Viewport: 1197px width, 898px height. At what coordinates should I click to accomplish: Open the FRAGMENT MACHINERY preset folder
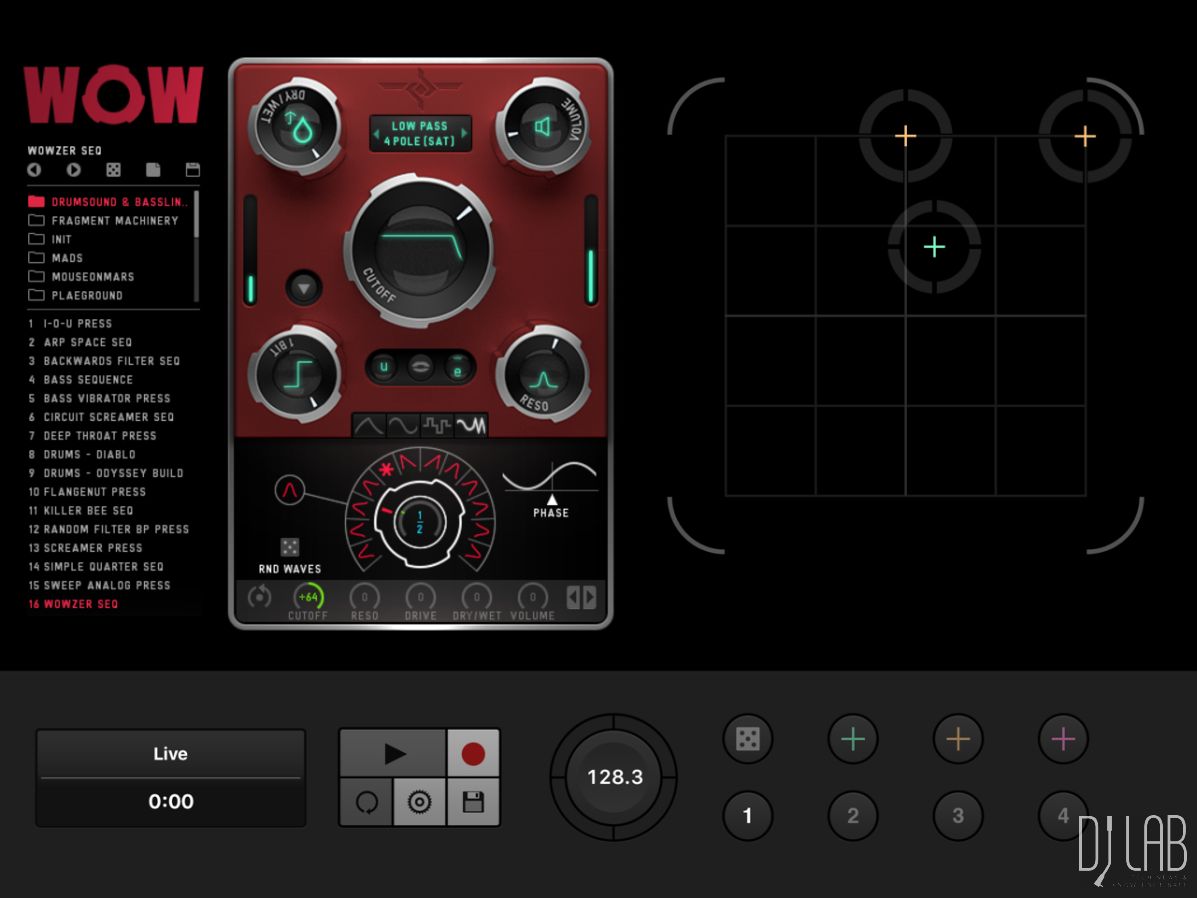coord(114,221)
